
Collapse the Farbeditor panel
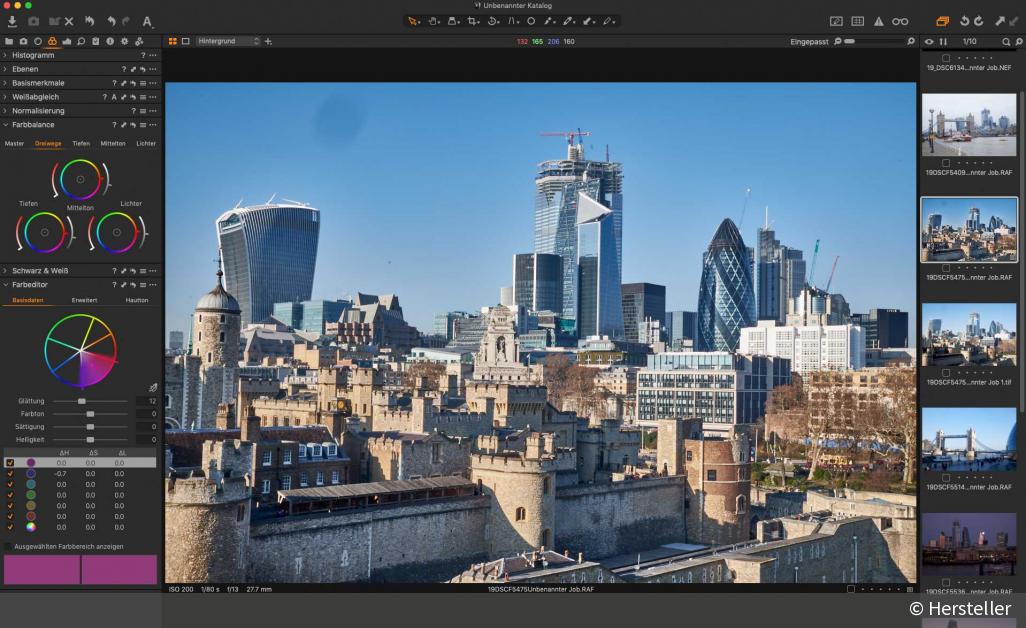tap(5, 285)
